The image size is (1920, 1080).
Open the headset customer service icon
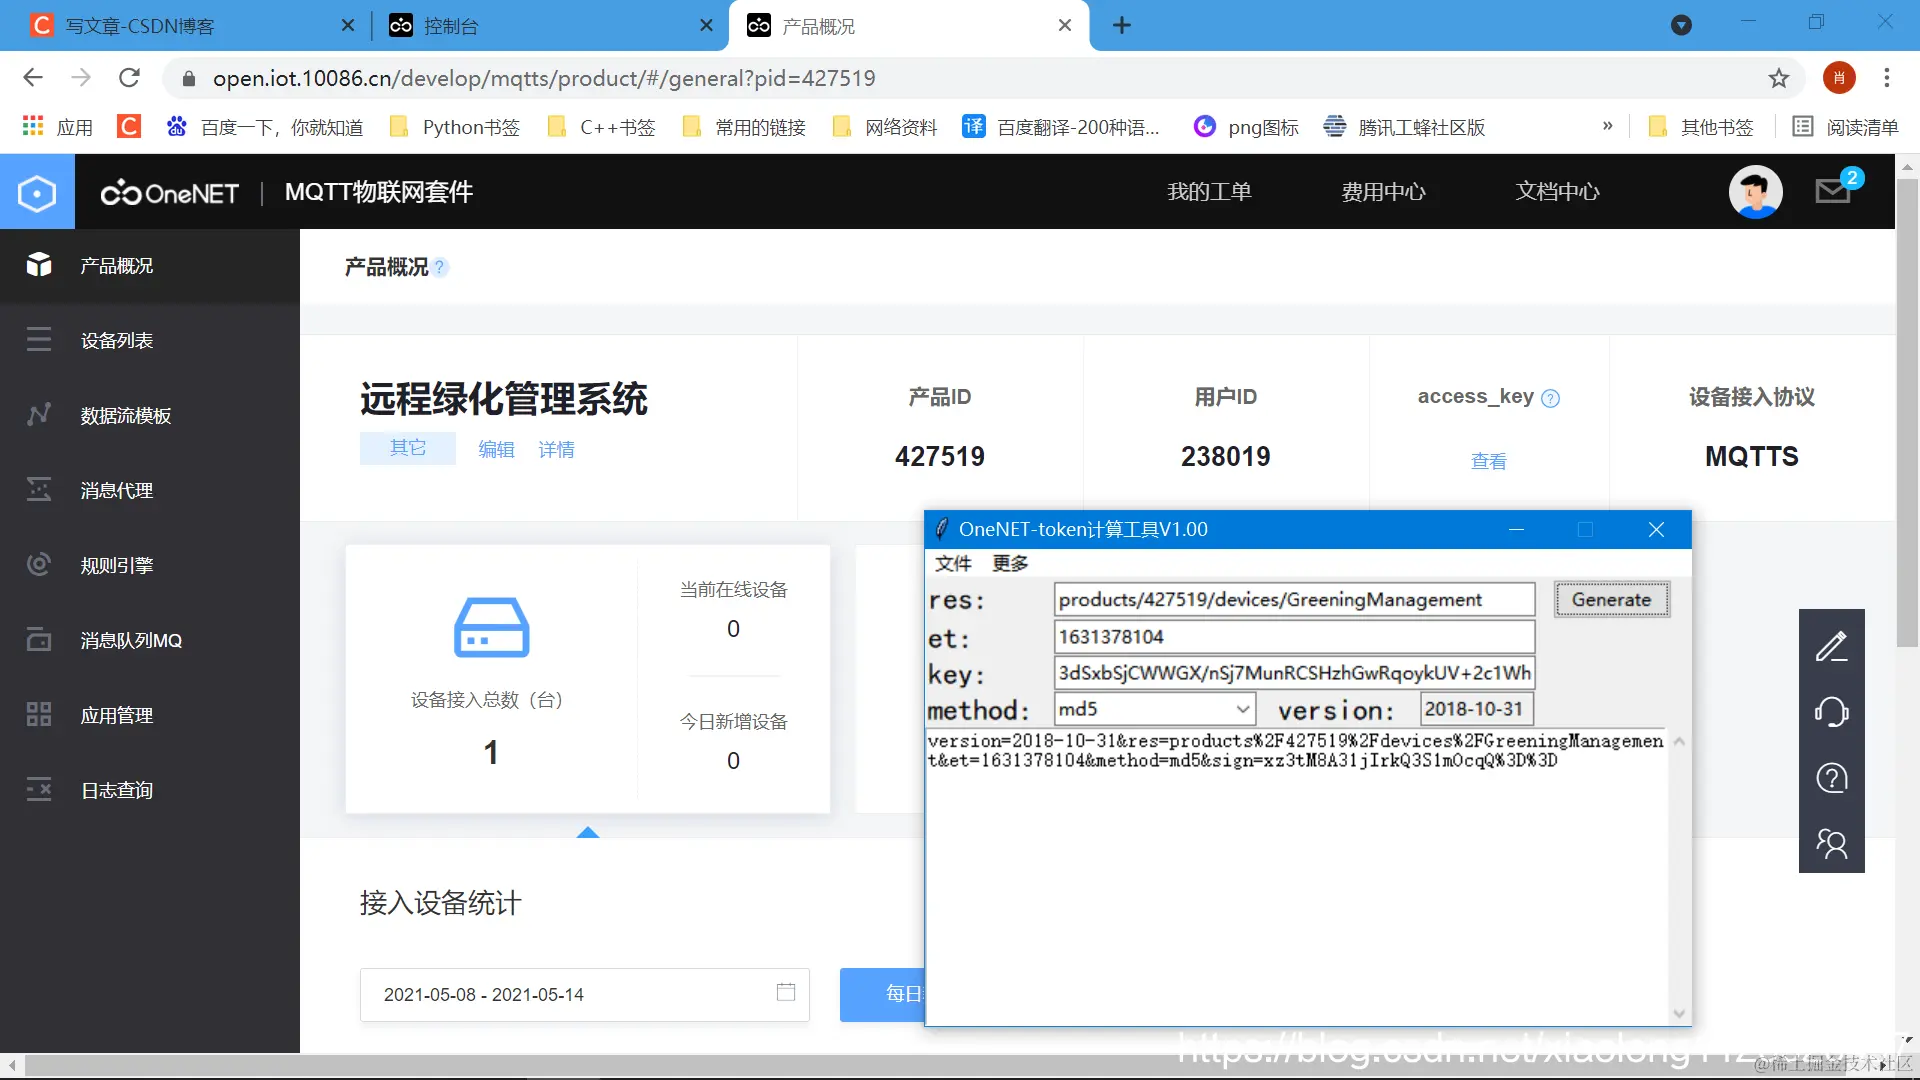point(1831,712)
